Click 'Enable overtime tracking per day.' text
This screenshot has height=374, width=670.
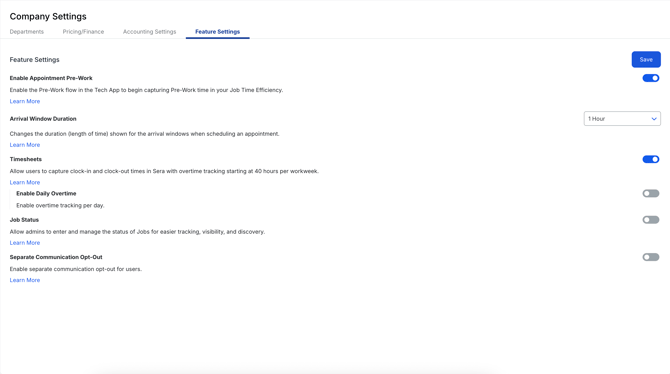(60, 206)
